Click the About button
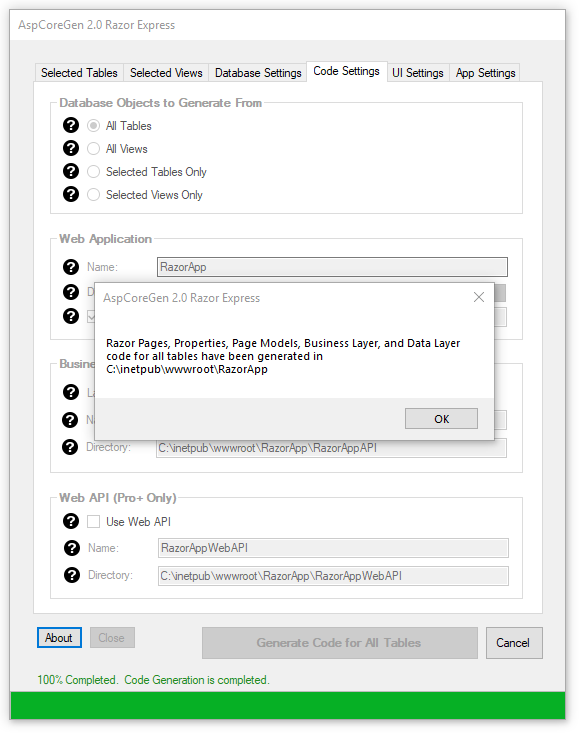 click(59, 638)
